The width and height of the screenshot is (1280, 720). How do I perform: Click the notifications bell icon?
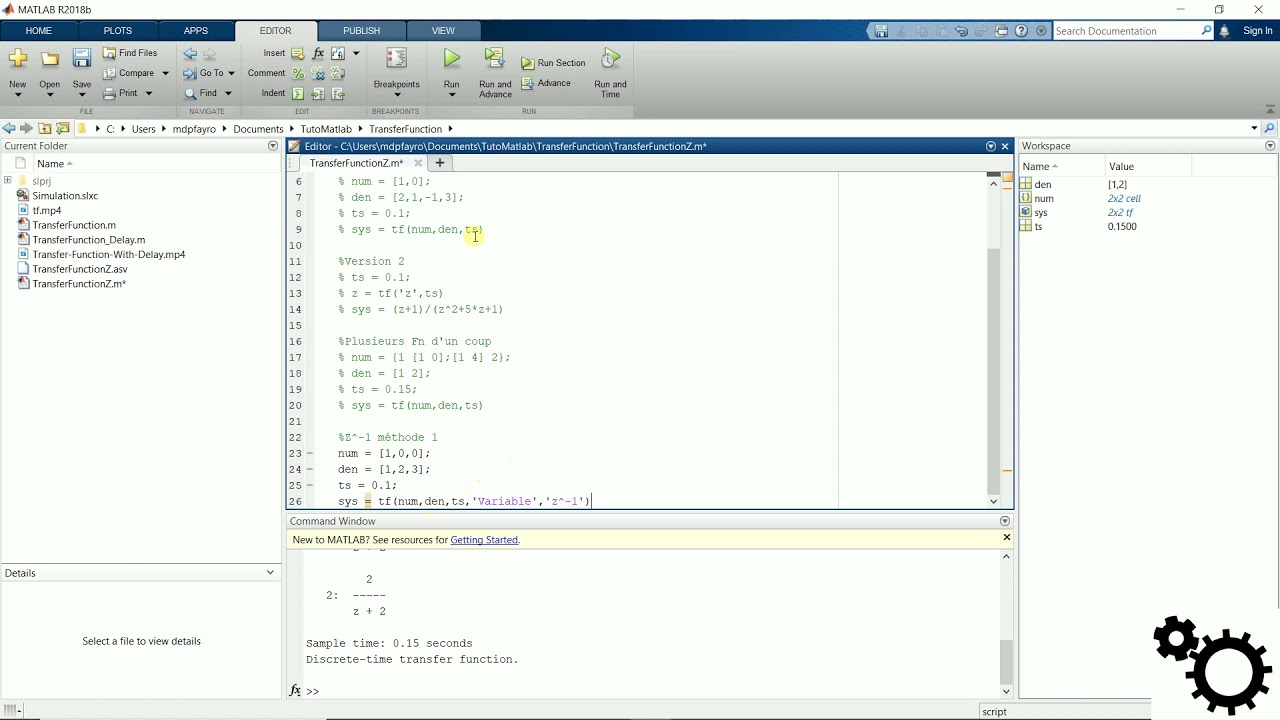click(x=1224, y=31)
